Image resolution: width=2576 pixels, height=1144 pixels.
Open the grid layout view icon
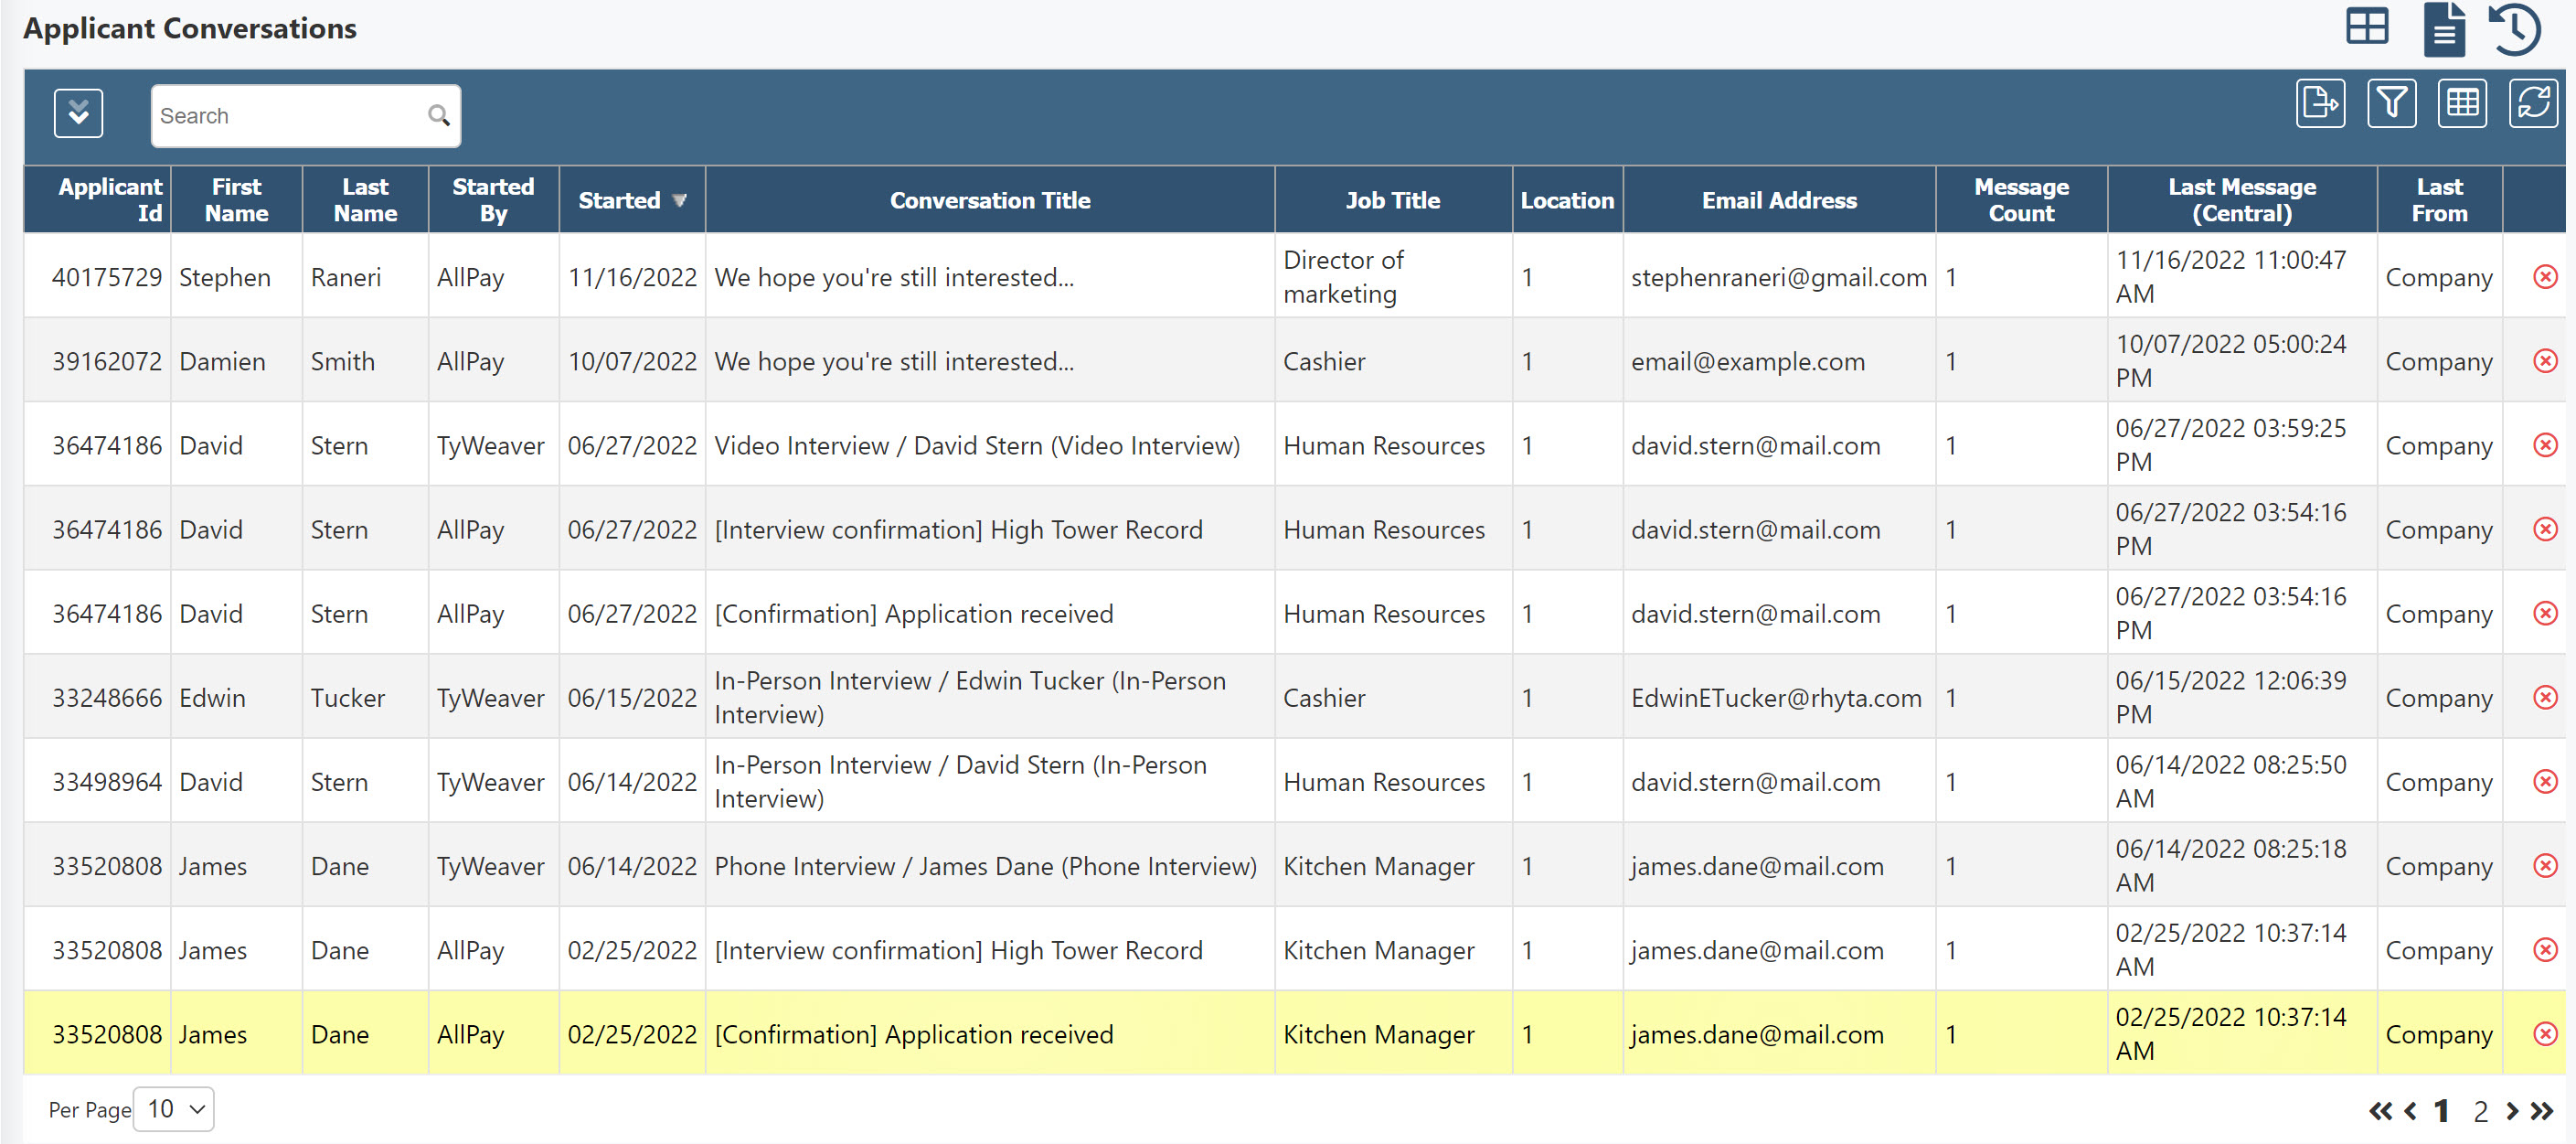click(2367, 27)
